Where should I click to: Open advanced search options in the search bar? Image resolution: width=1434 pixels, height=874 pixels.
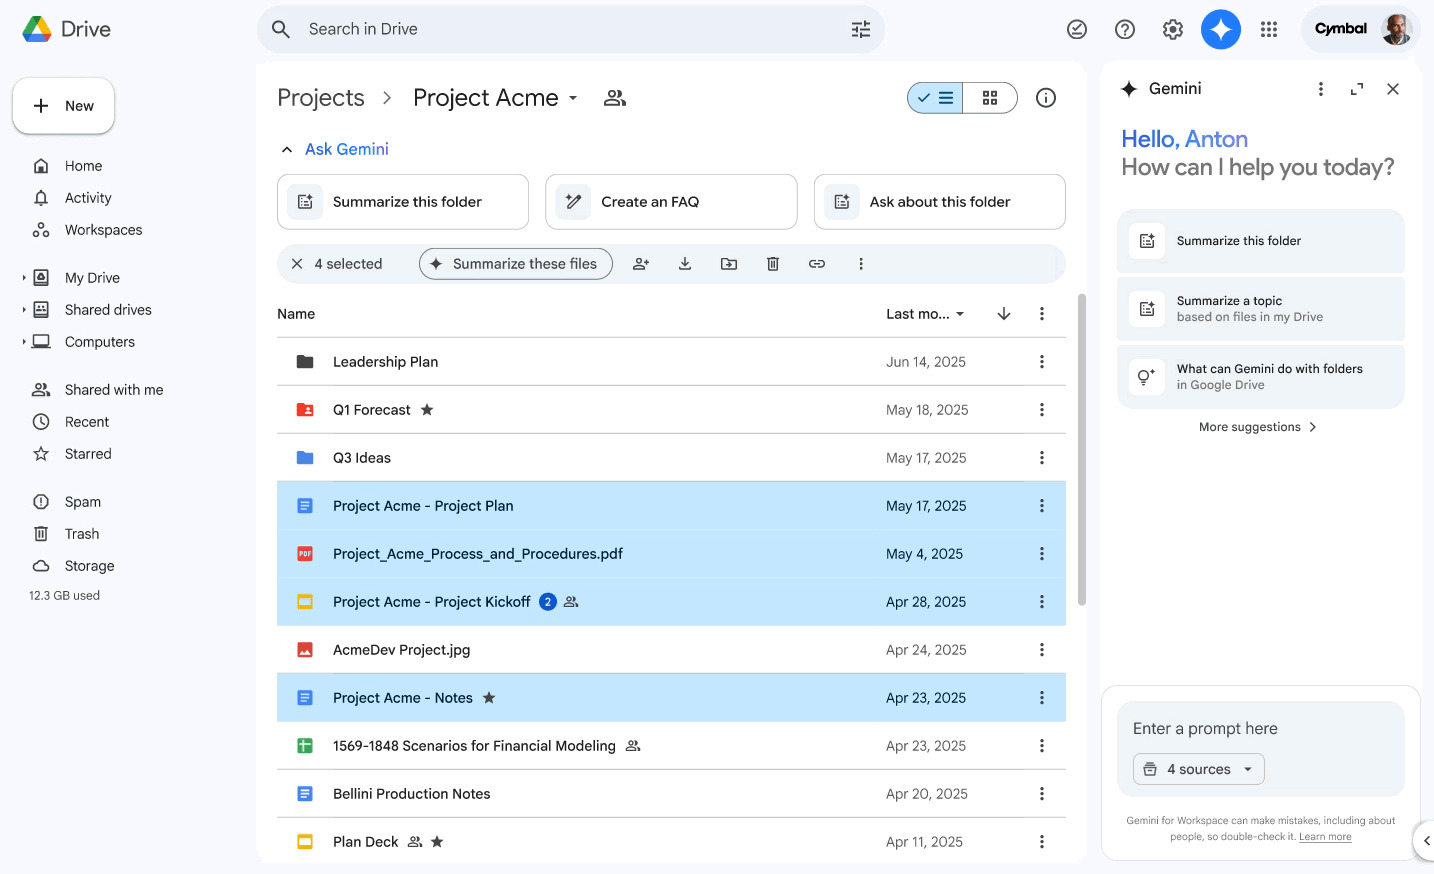[x=860, y=29]
